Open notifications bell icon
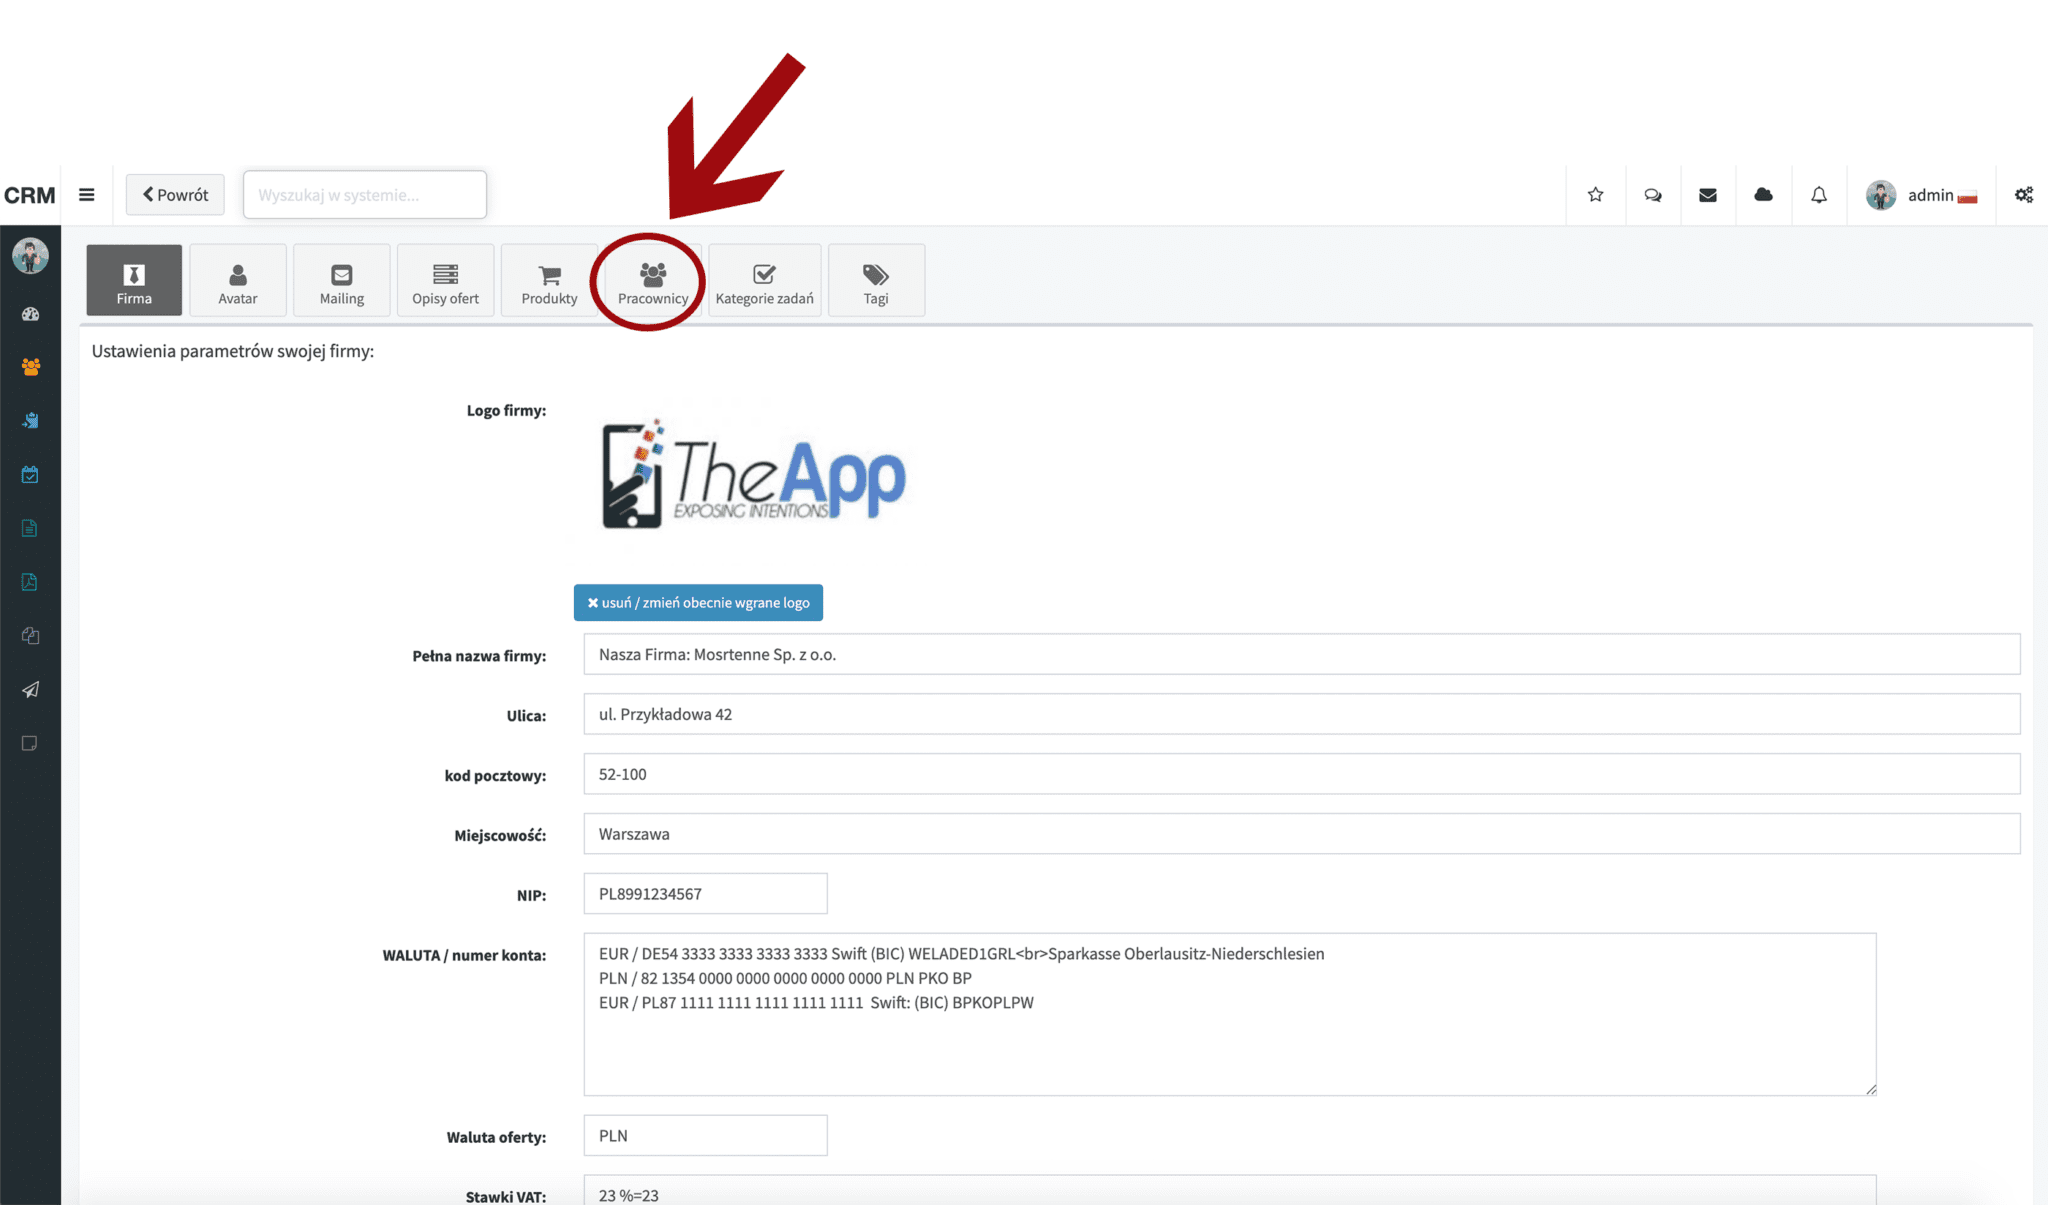This screenshot has width=2048, height=1205. click(x=1819, y=195)
